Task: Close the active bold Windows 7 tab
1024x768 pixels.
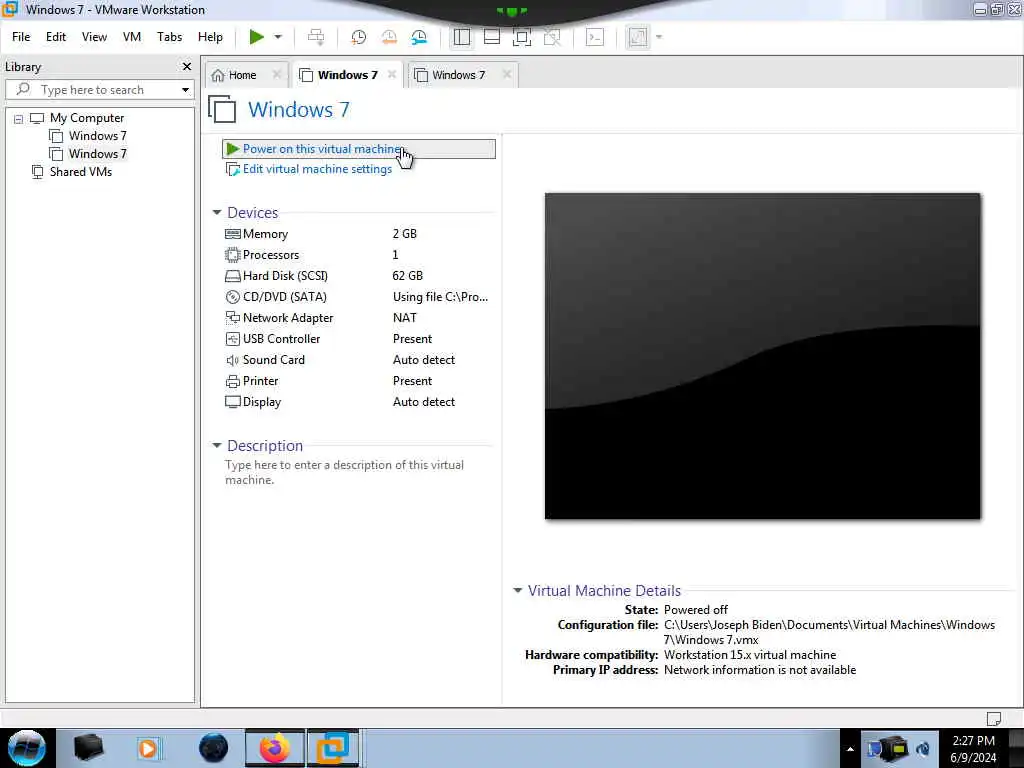Action: point(392,74)
